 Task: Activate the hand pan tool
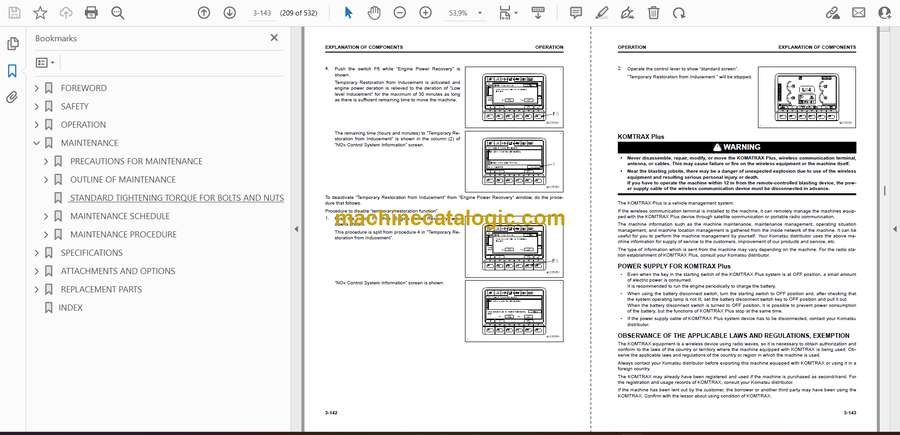374,13
